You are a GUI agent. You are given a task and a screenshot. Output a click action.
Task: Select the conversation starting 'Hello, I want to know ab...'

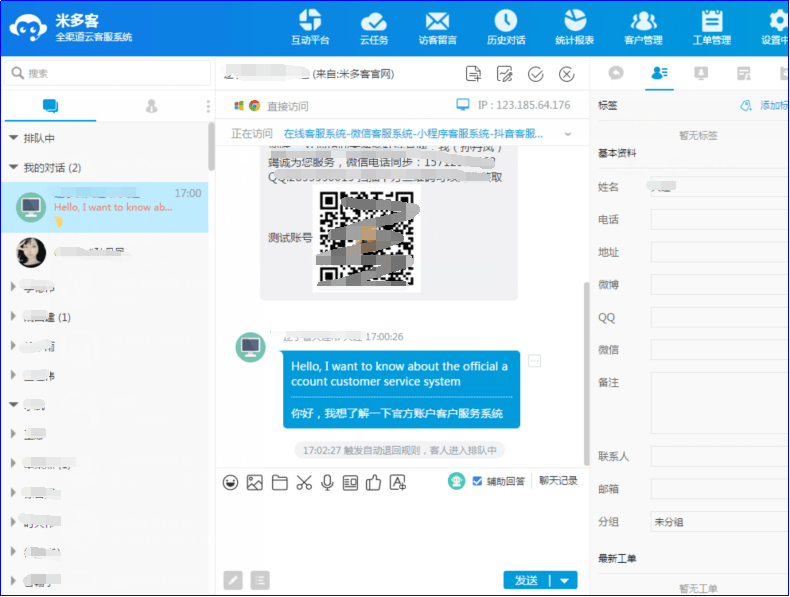point(105,207)
